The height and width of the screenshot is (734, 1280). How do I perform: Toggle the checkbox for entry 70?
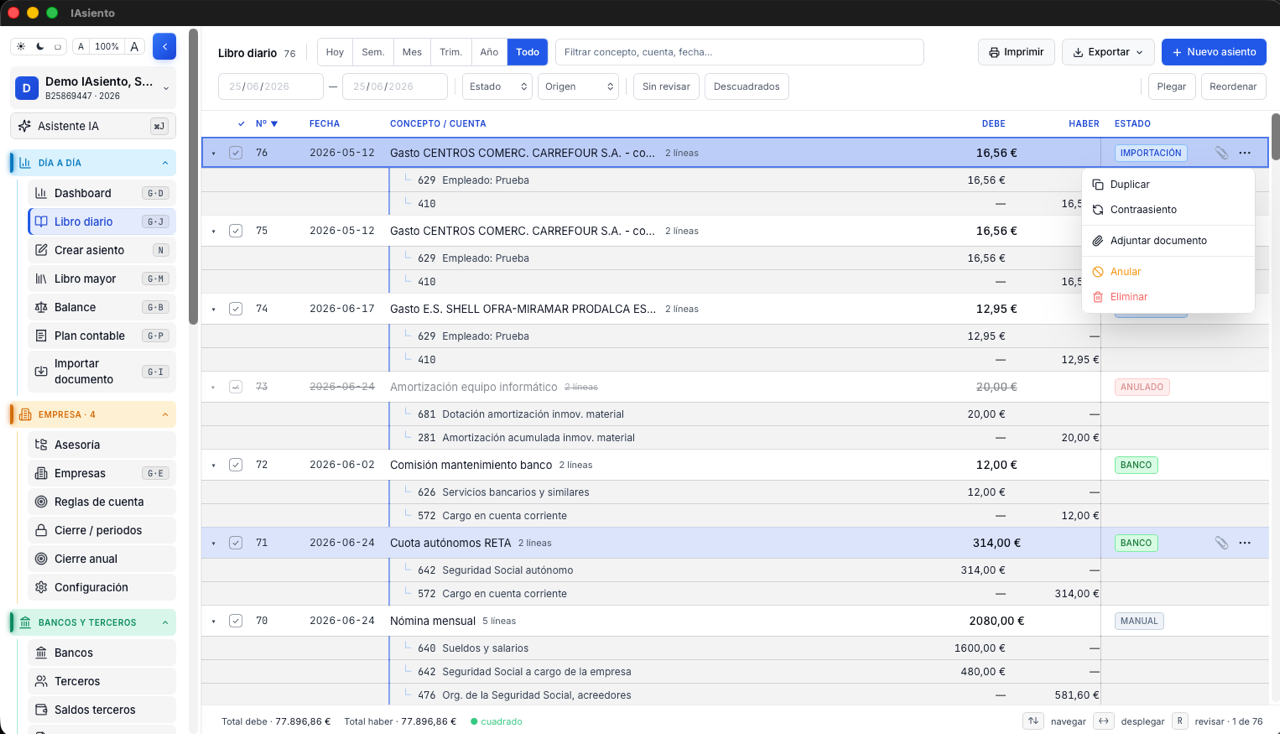pyautogui.click(x=235, y=621)
